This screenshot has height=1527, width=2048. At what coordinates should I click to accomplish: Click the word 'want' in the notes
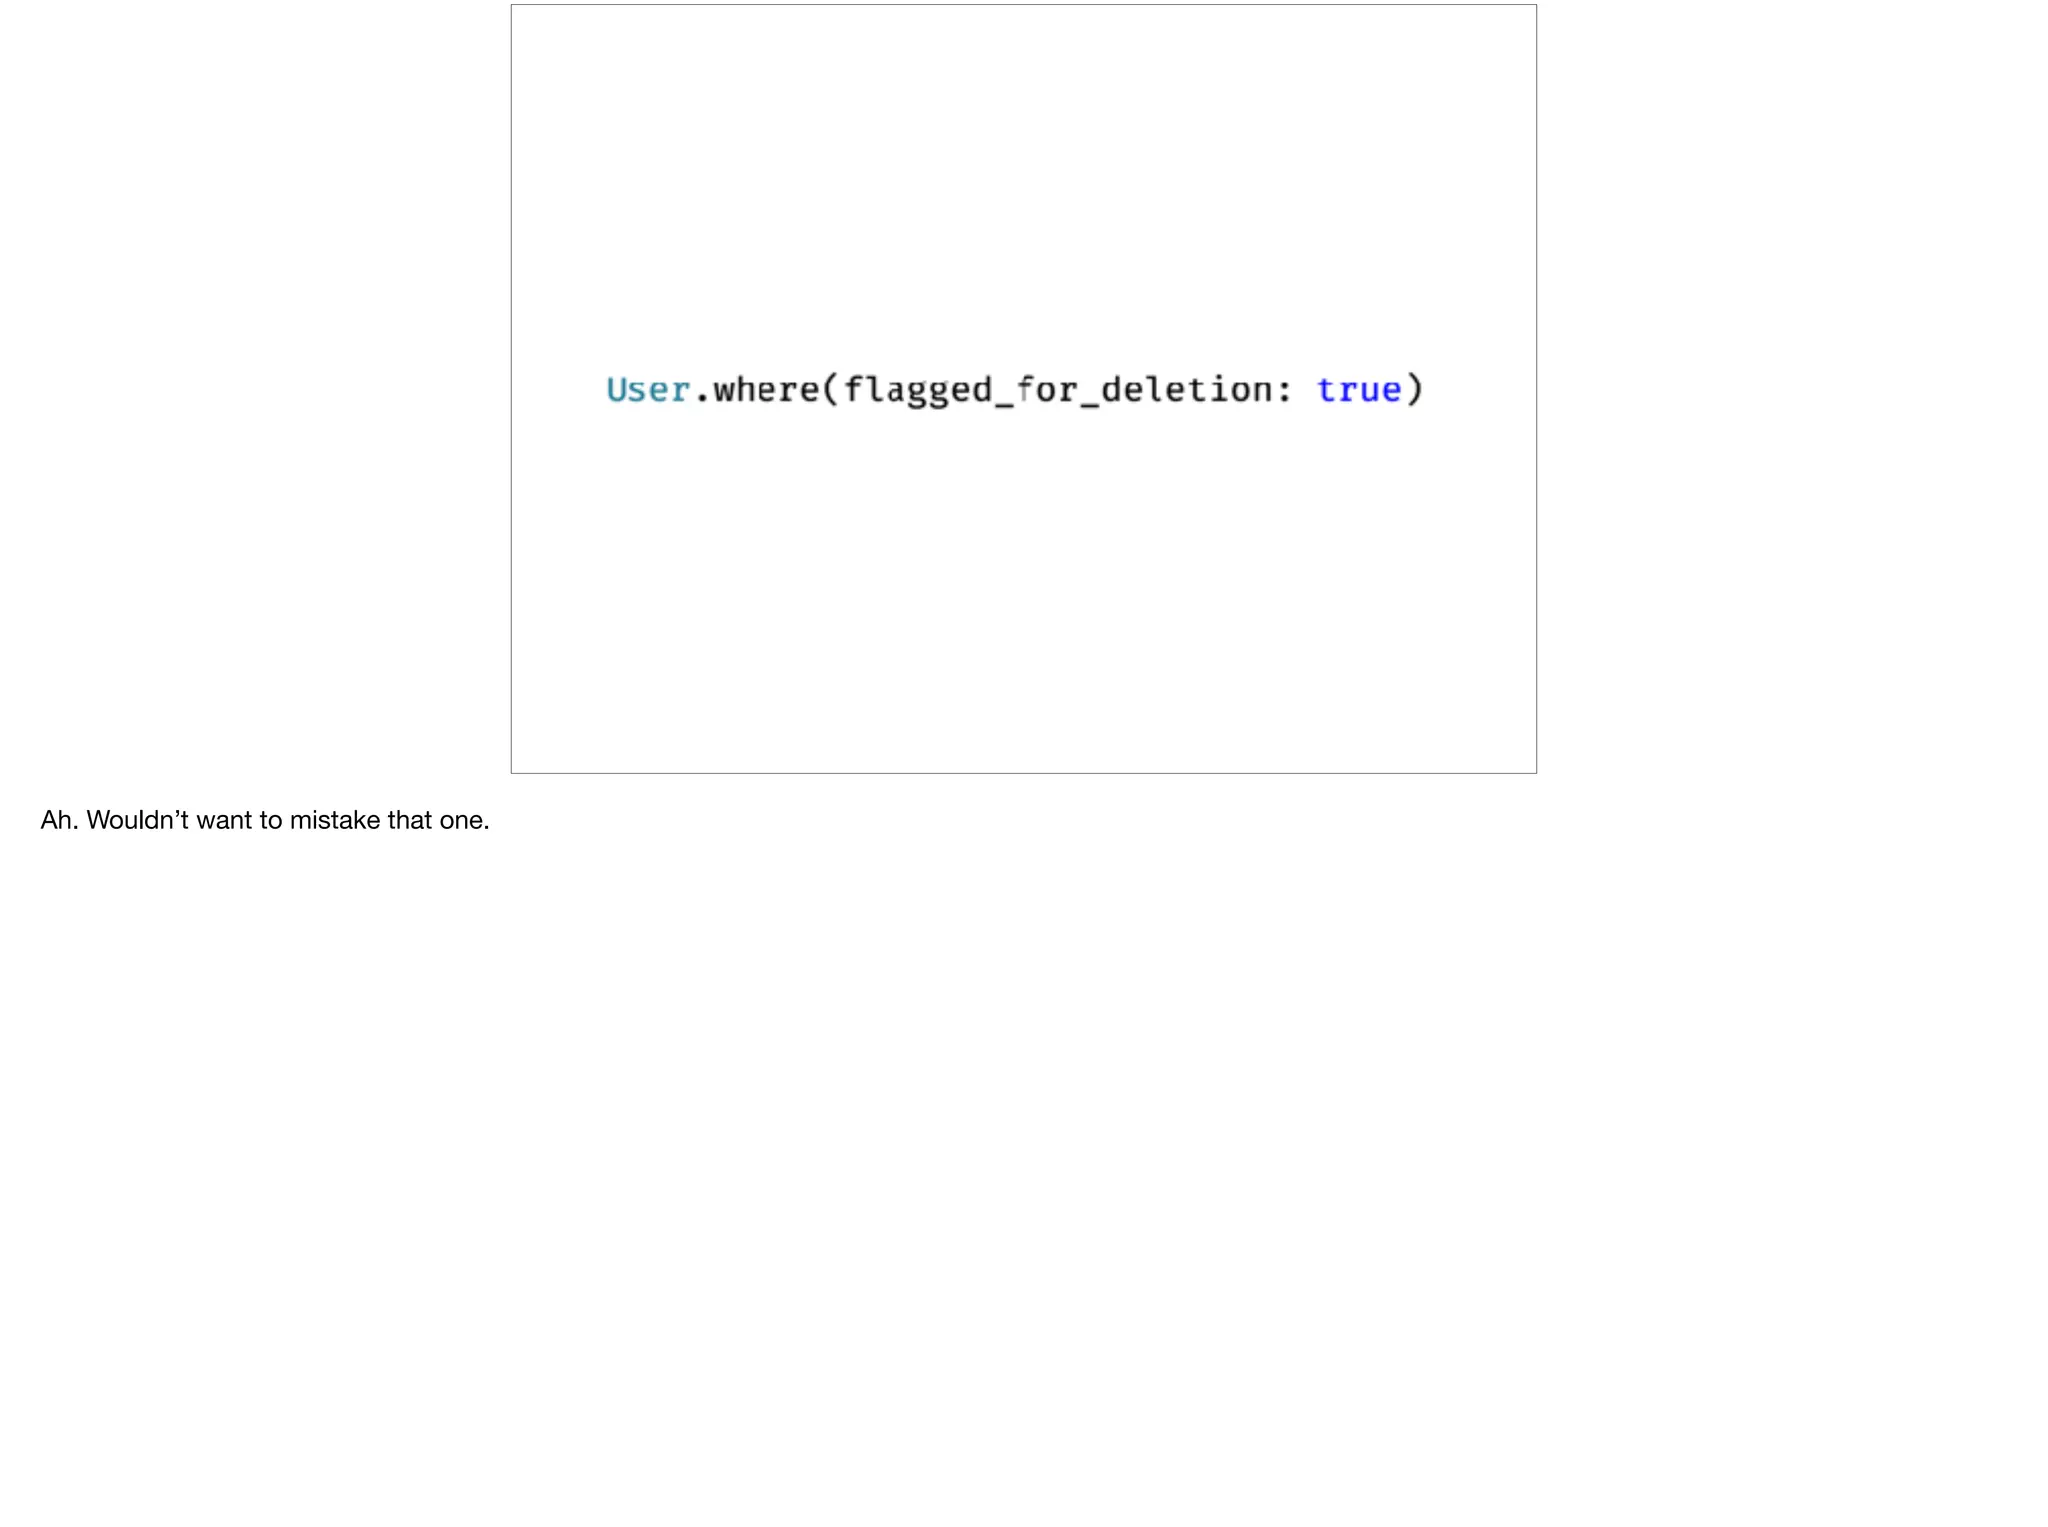(x=225, y=821)
